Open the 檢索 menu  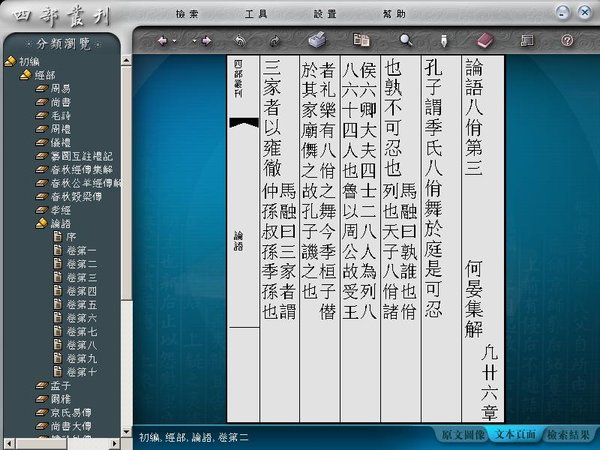[x=187, y=14]
